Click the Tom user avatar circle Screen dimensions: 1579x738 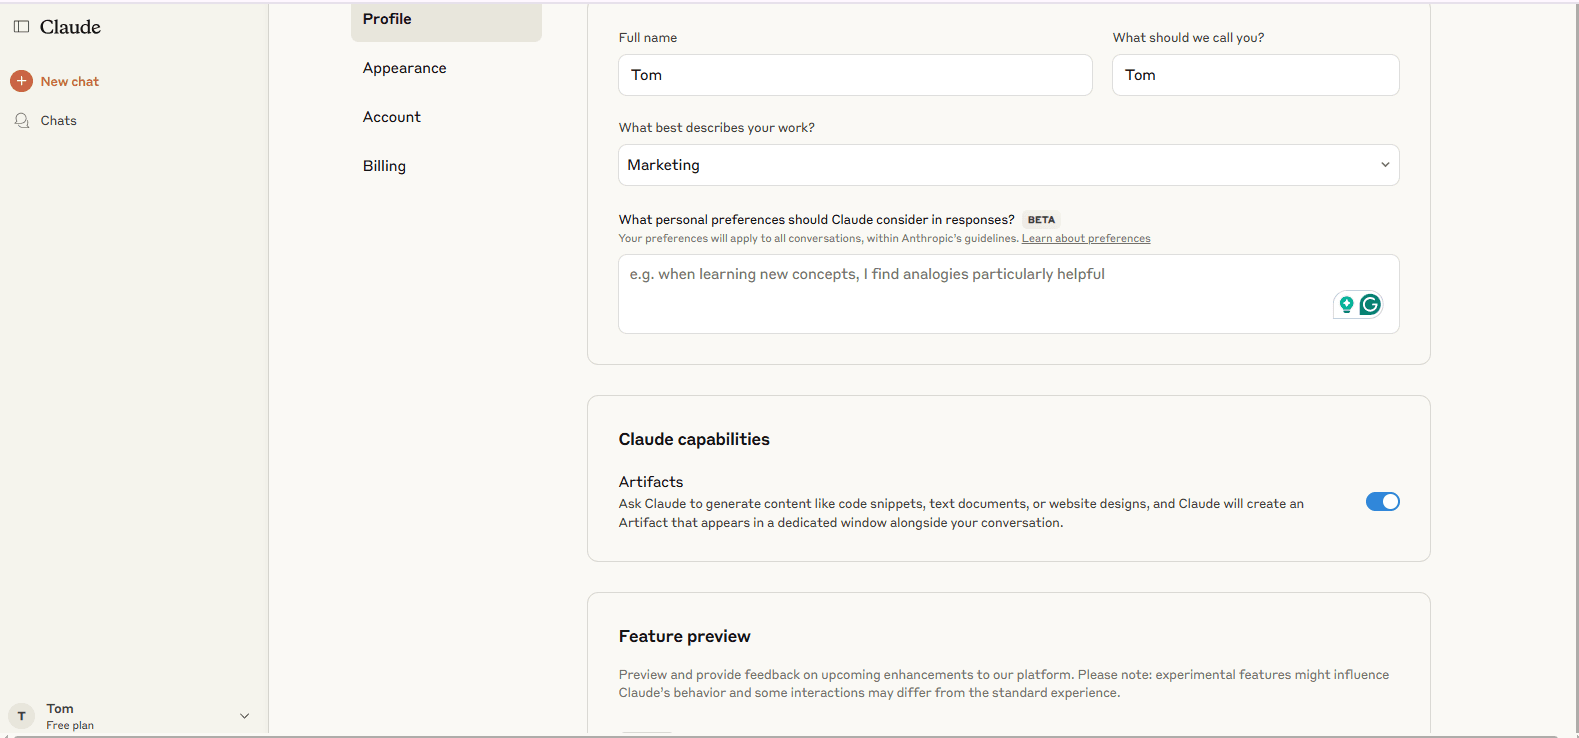pos(21,716)
